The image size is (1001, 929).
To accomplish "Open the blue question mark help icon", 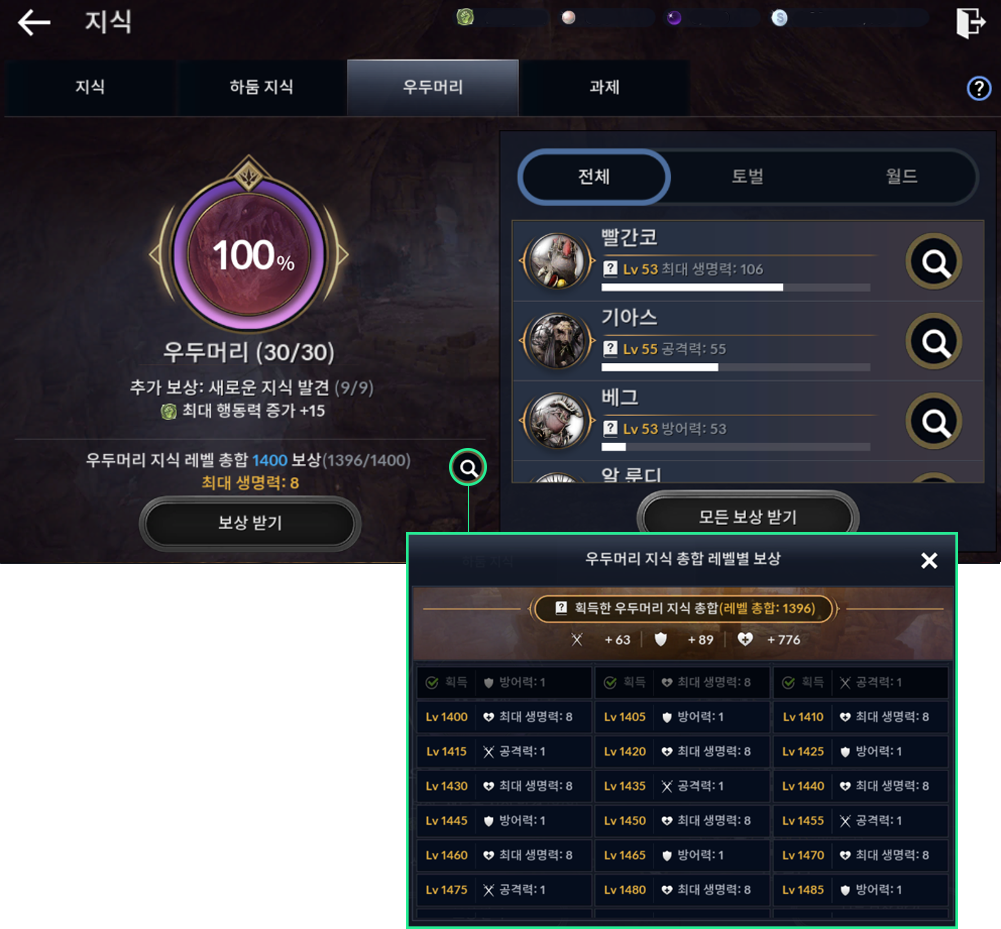I will click(x=979, y=88).
